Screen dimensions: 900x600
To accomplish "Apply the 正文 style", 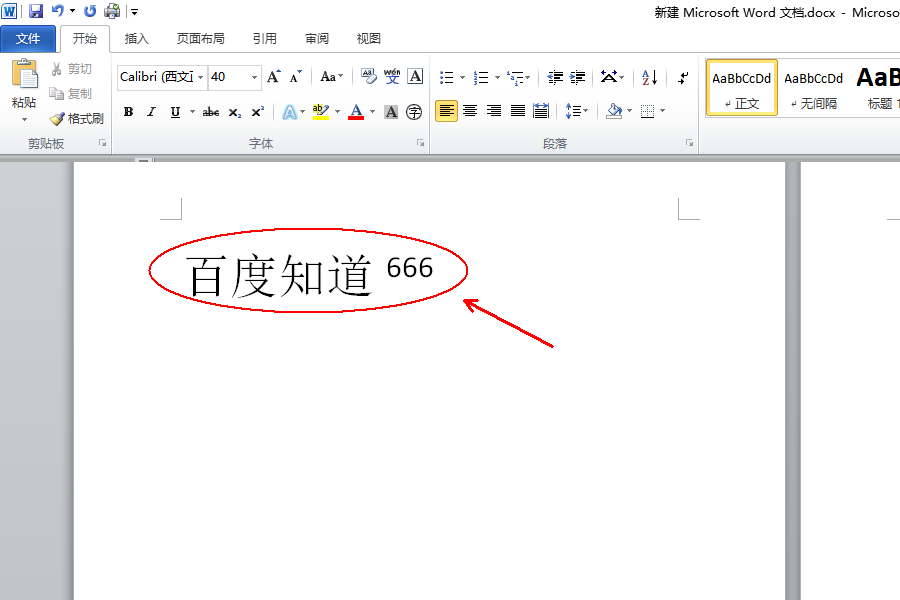I will pyautogui.click(x=742, y=88).
